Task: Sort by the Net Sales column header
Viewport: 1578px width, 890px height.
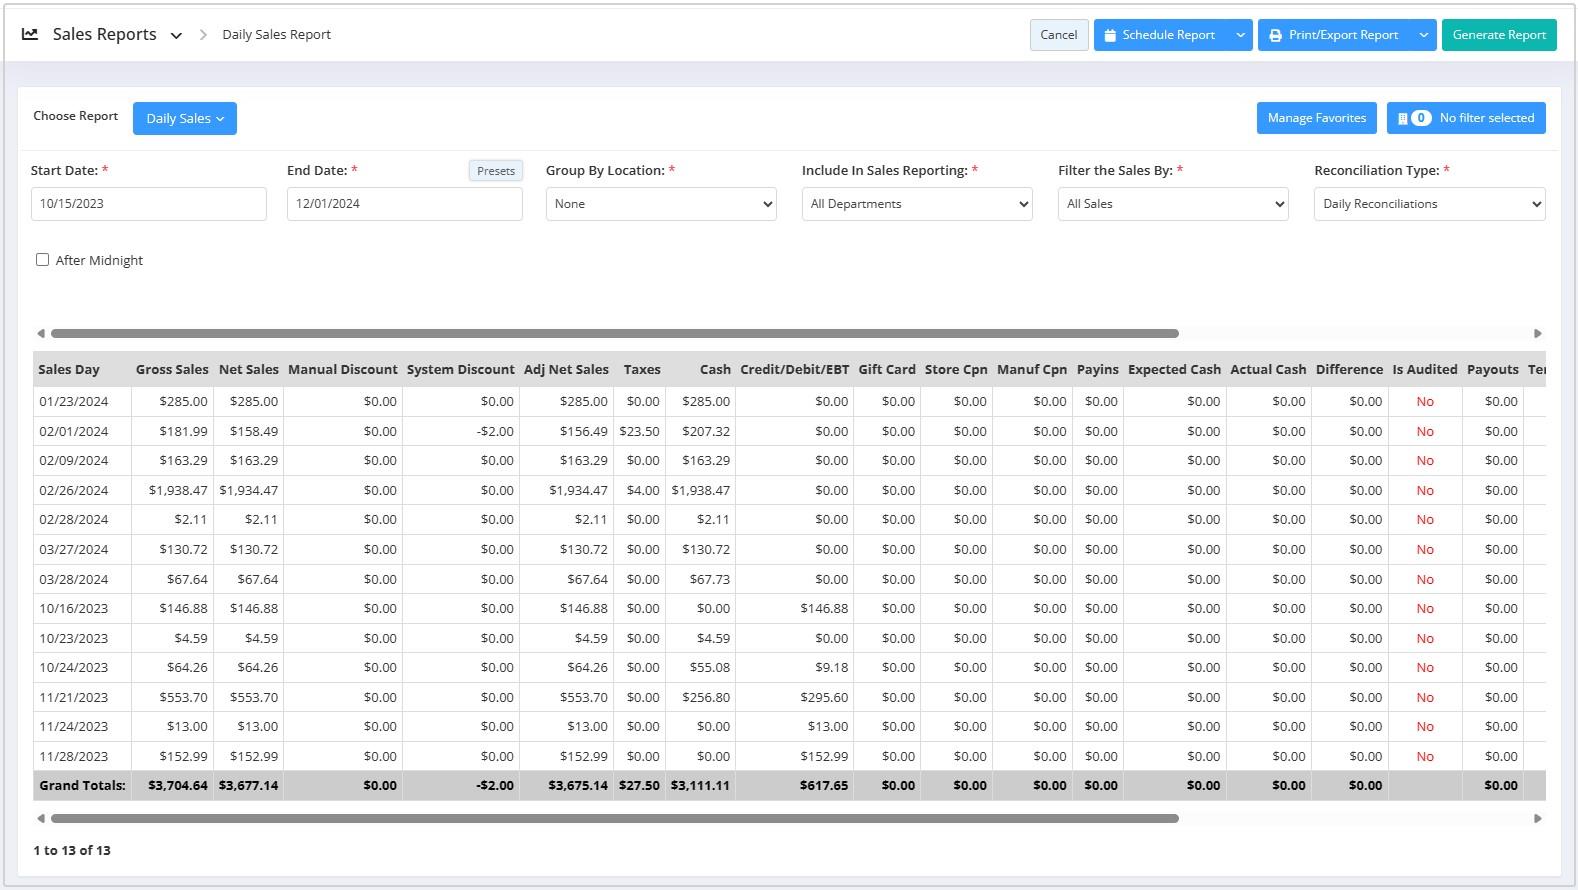Action: [249, 369]
